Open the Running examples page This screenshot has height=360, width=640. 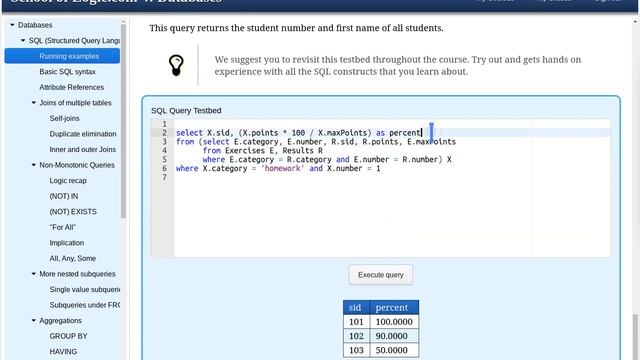pyautogui.click(x=62, y=56)
